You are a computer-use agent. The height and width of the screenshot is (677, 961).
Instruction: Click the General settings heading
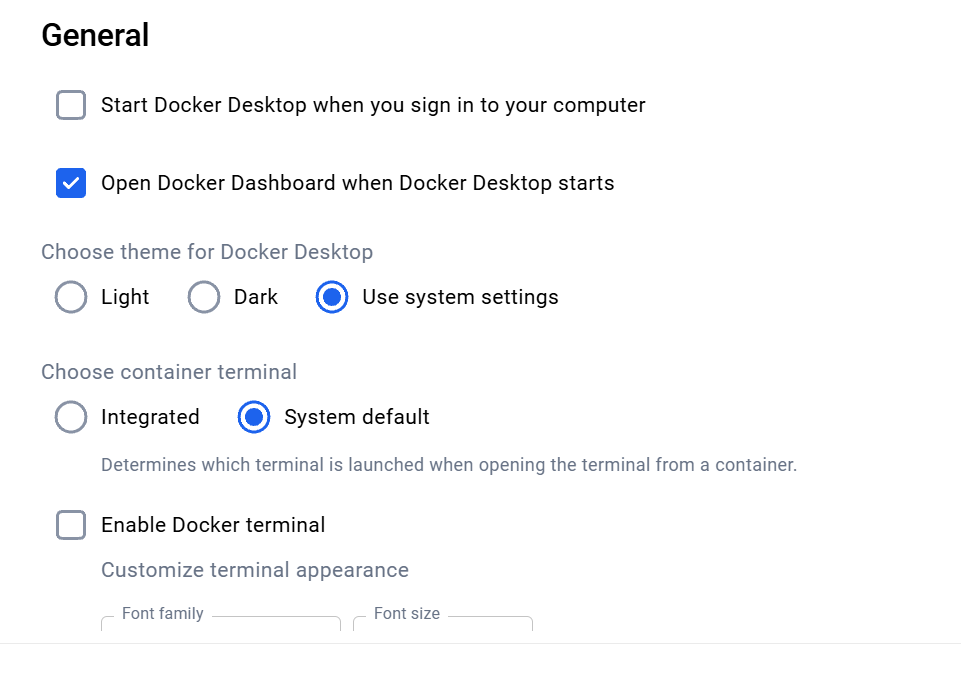[x=95, y=35]
